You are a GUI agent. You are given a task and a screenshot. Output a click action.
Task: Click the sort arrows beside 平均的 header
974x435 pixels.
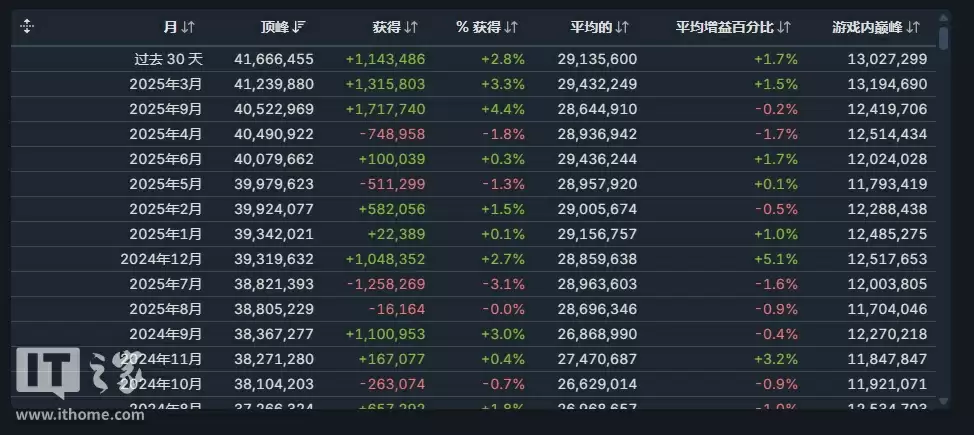[623, 26]
